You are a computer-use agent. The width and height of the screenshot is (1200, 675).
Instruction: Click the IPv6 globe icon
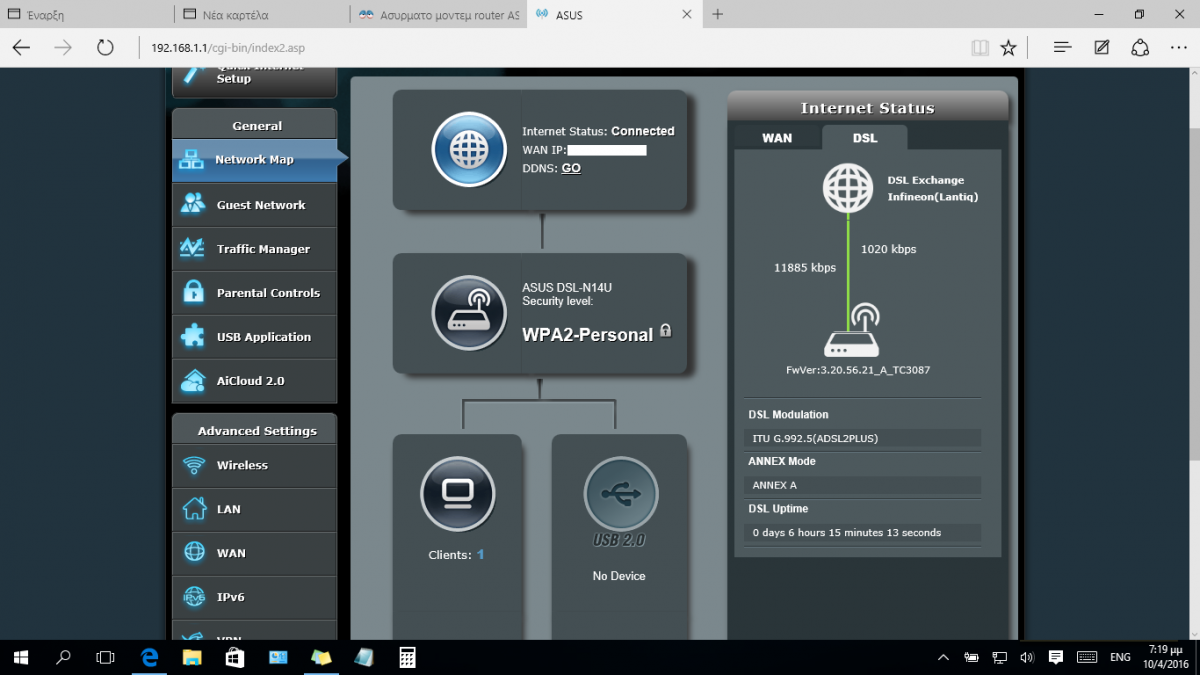tap(194, 597)
